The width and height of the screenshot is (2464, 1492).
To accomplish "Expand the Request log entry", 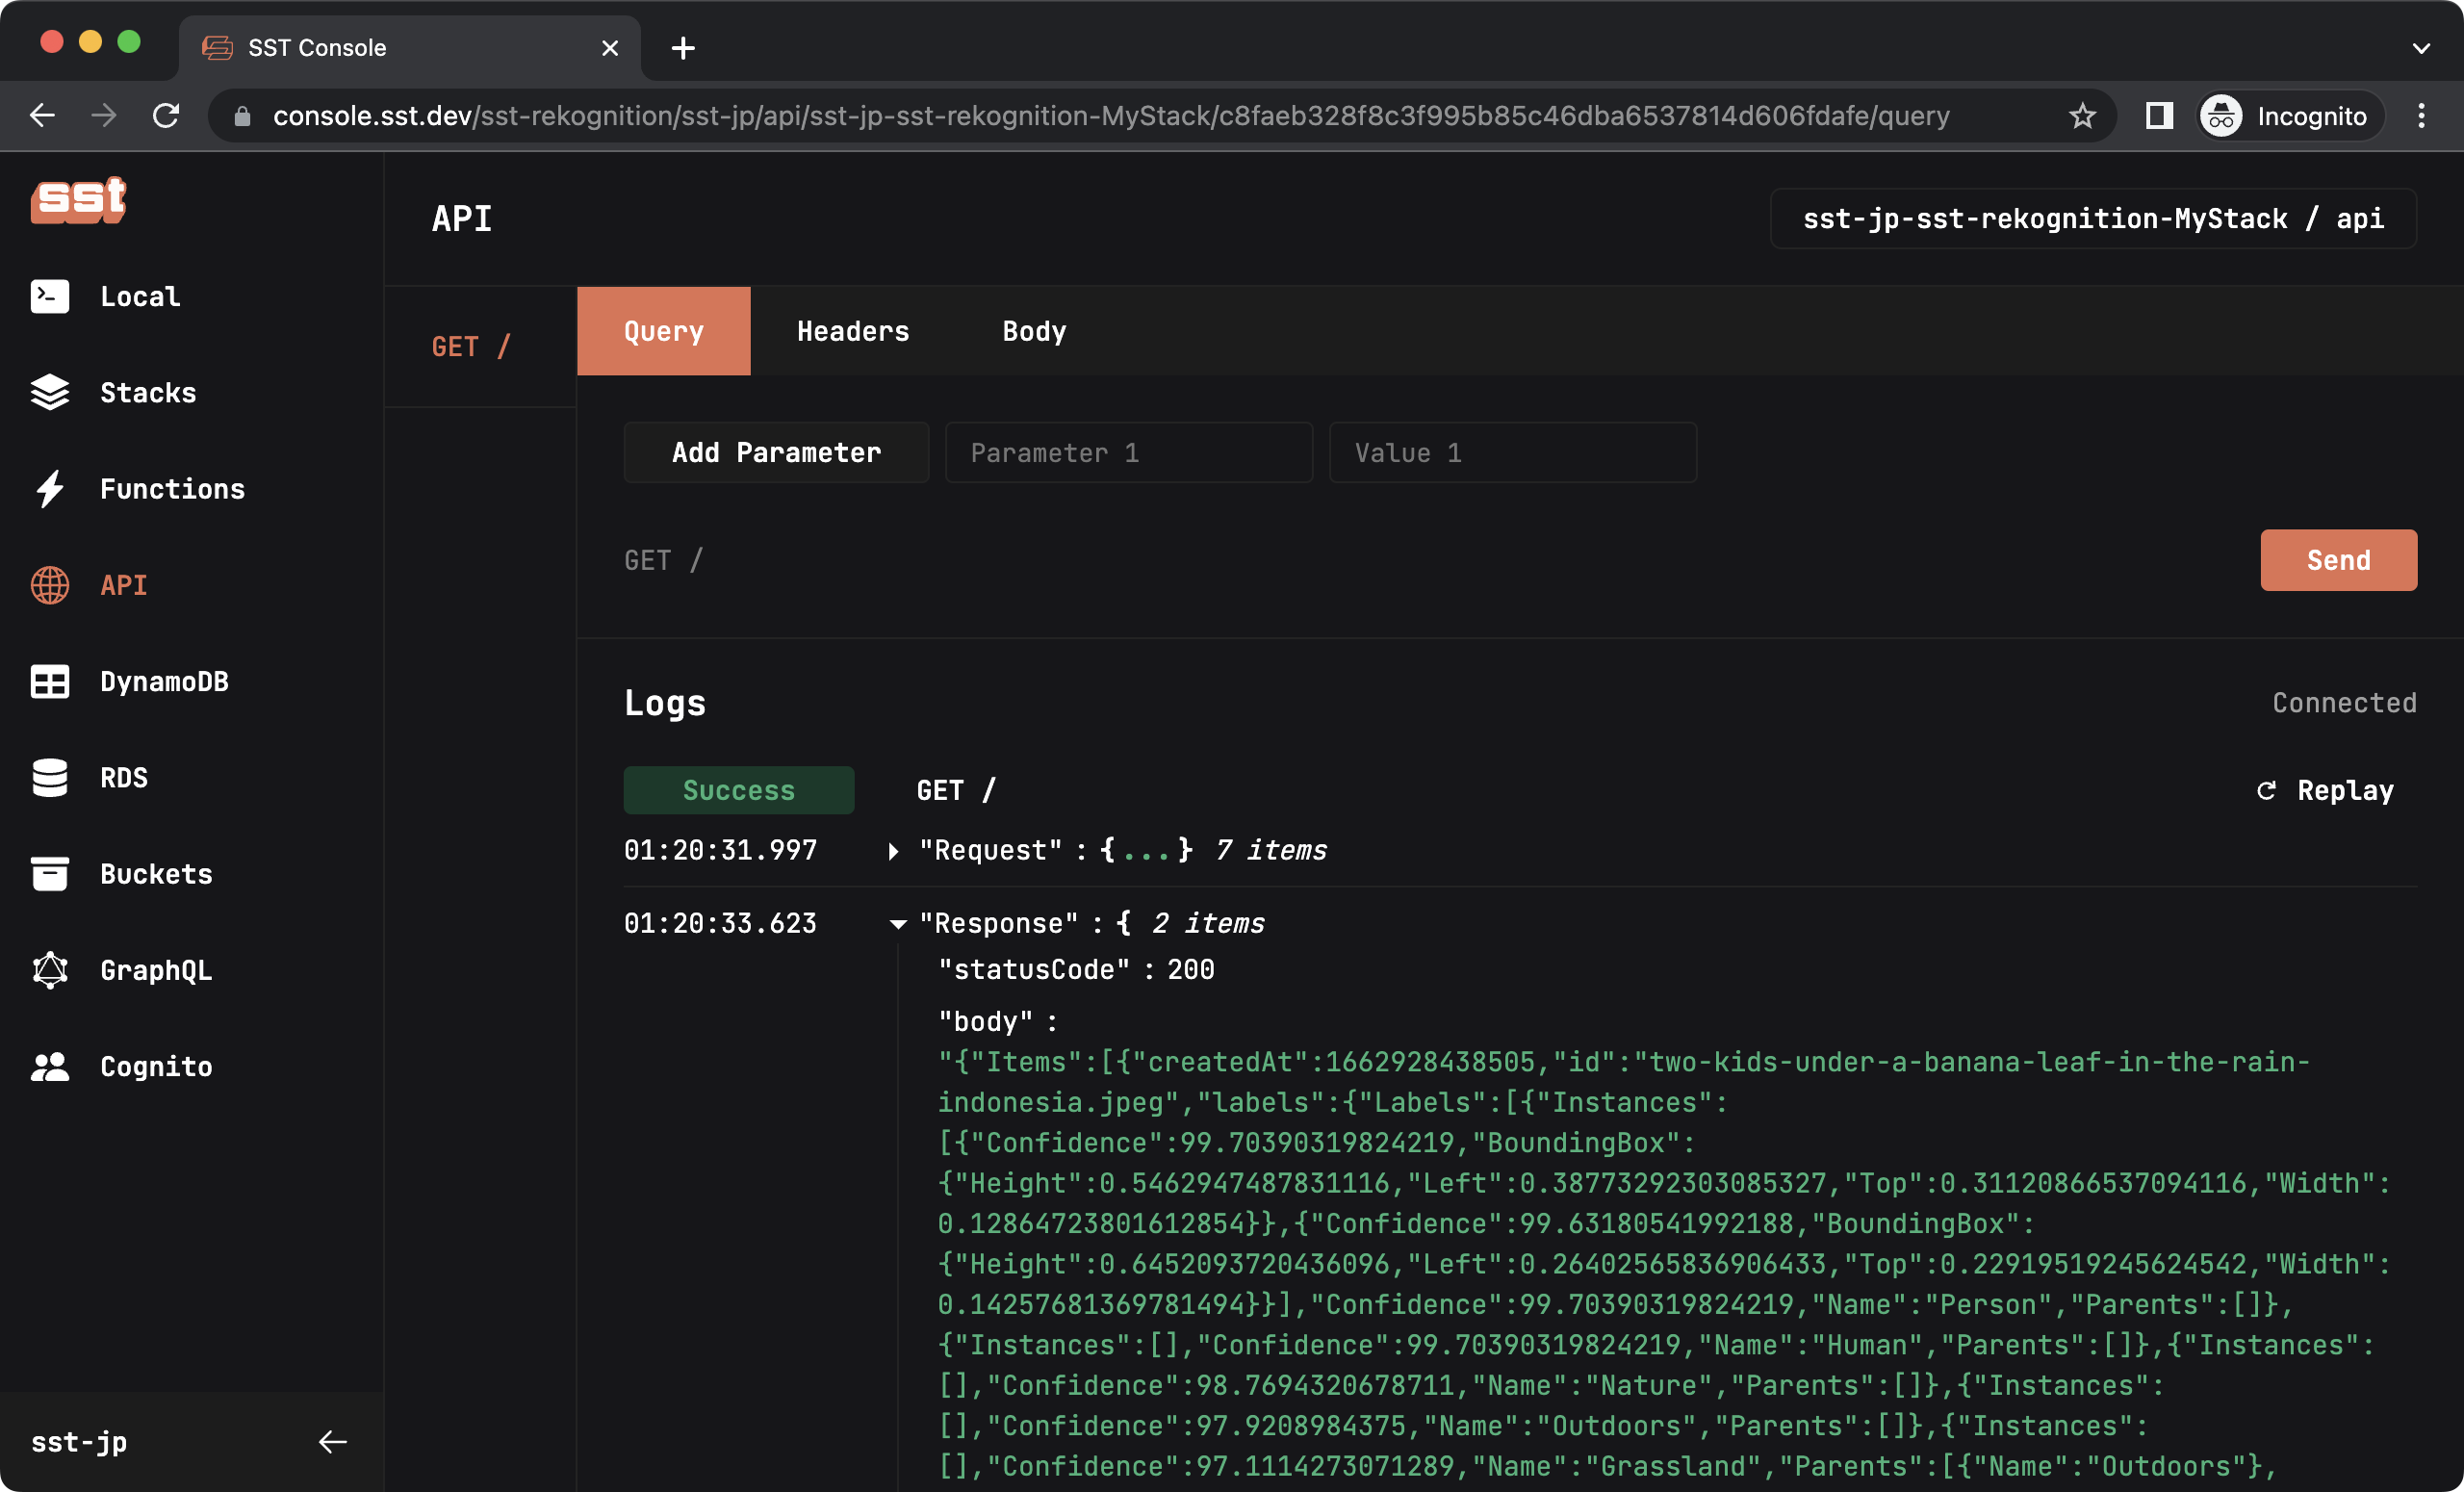I will pyautogui.click(x=893, y=851).
